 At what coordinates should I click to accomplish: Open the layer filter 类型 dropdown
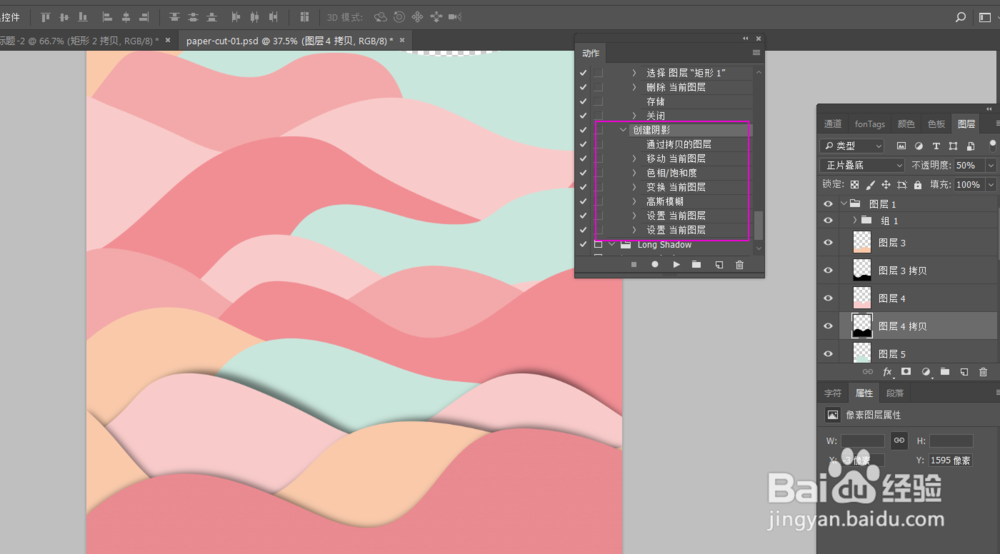[x=852, y=146]
